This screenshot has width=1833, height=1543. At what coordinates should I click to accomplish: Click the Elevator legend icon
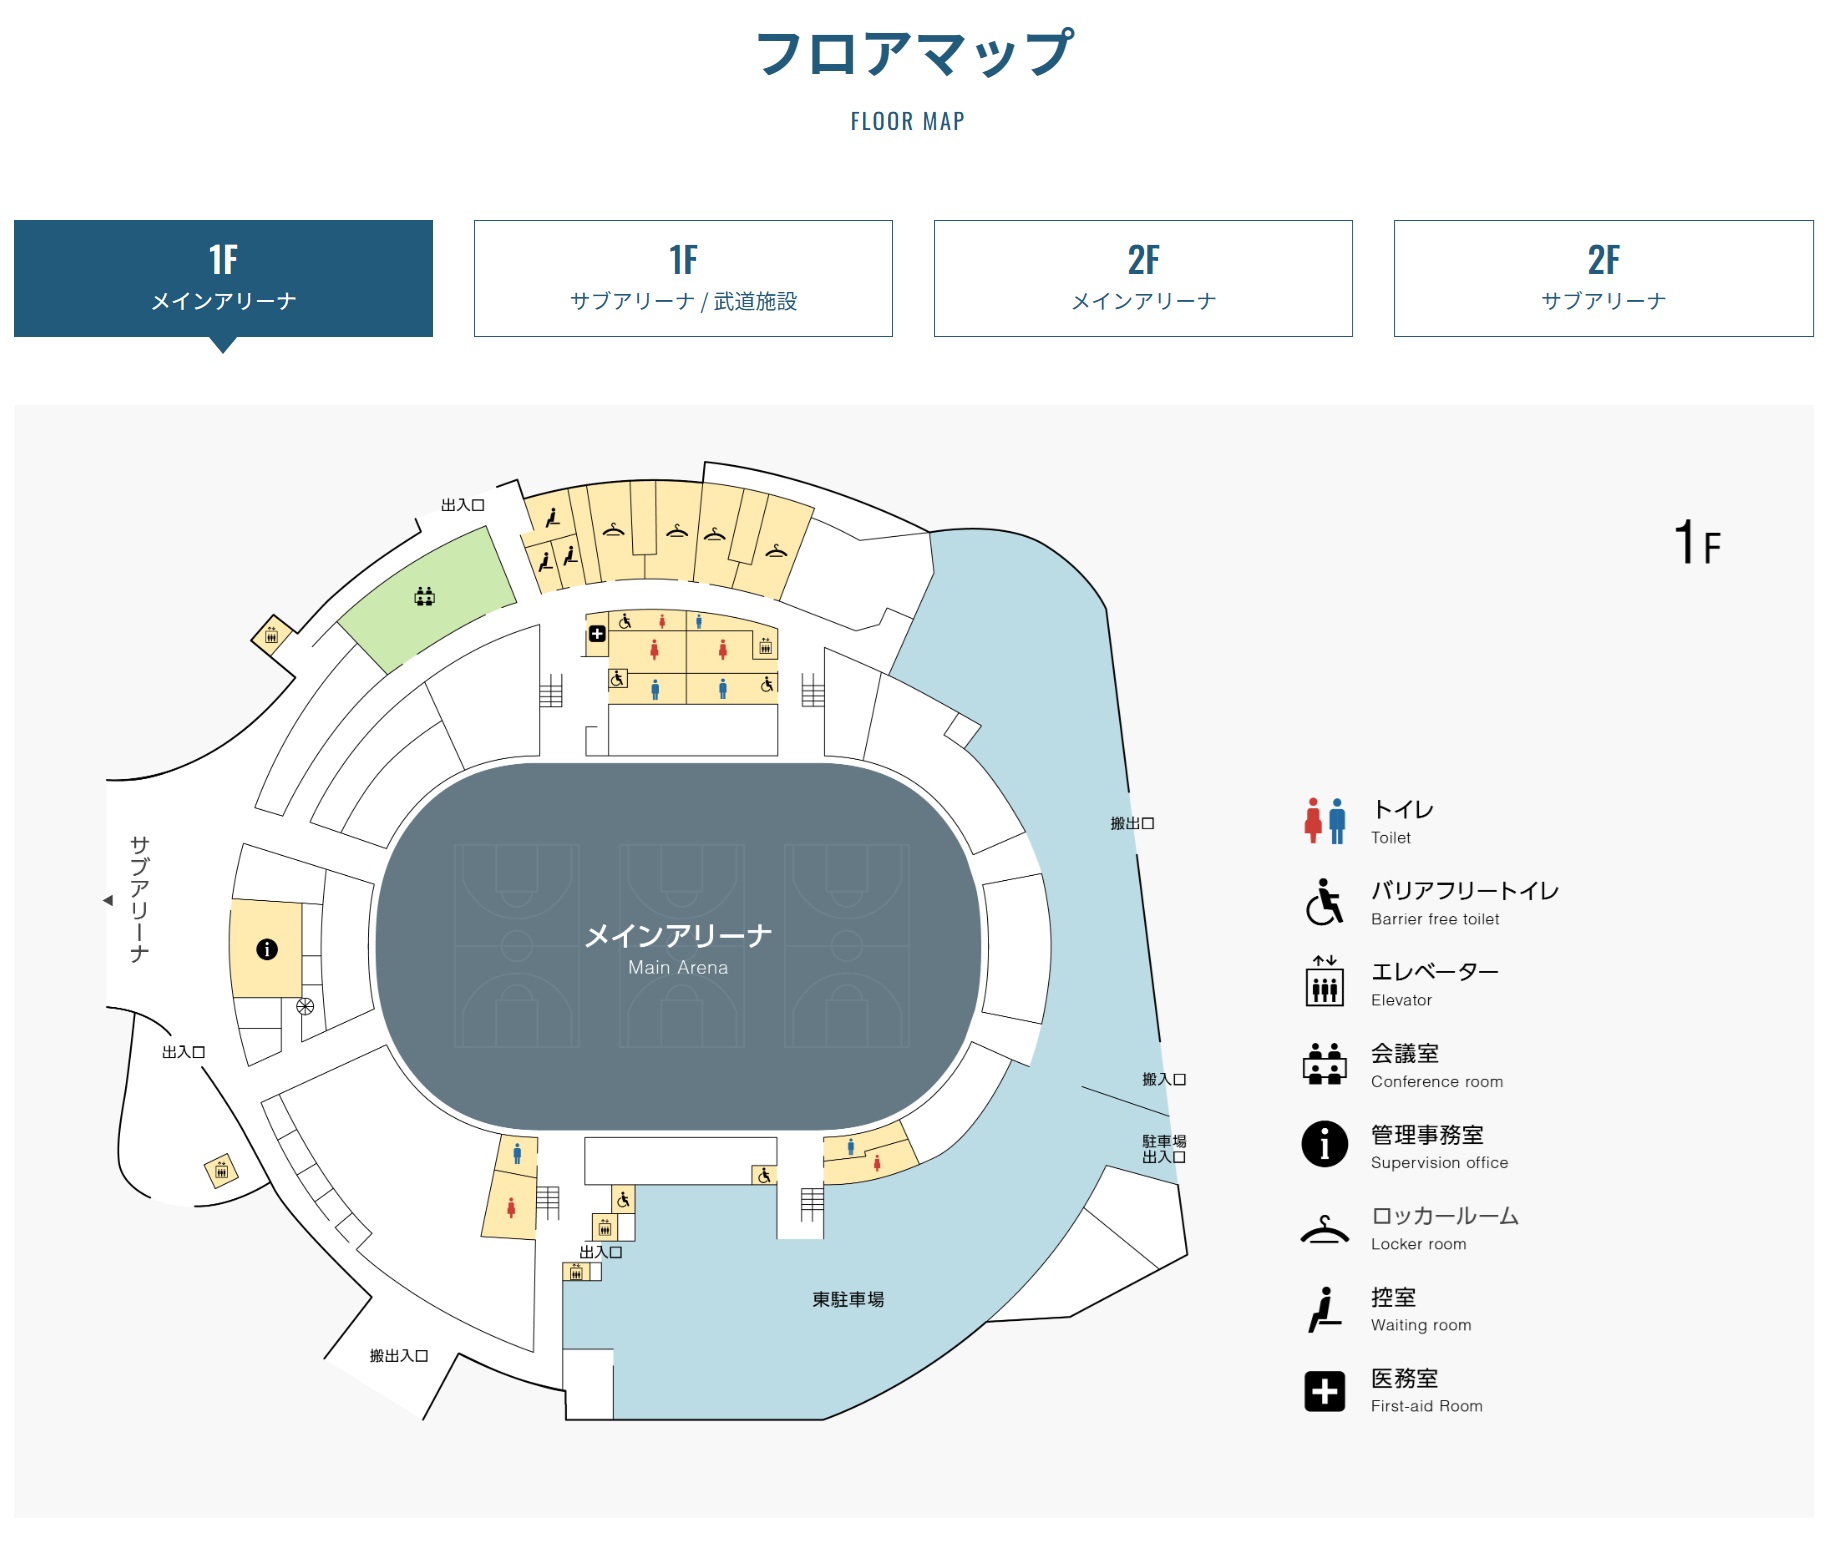[x=1325, y=981]
